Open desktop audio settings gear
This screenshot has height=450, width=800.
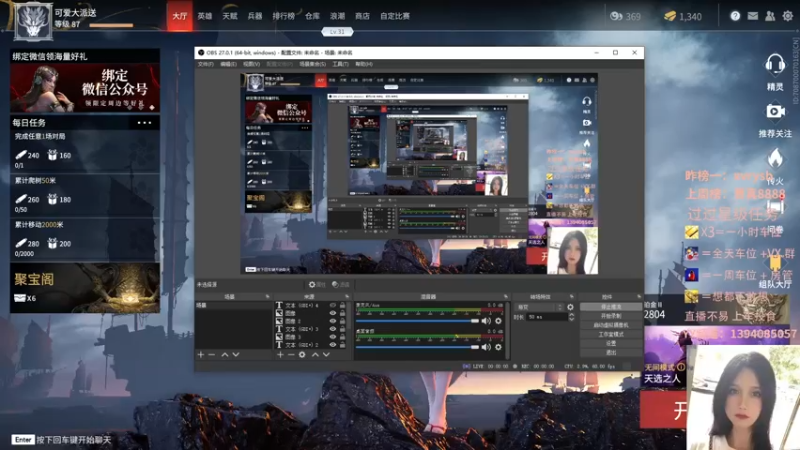point(498,347)
